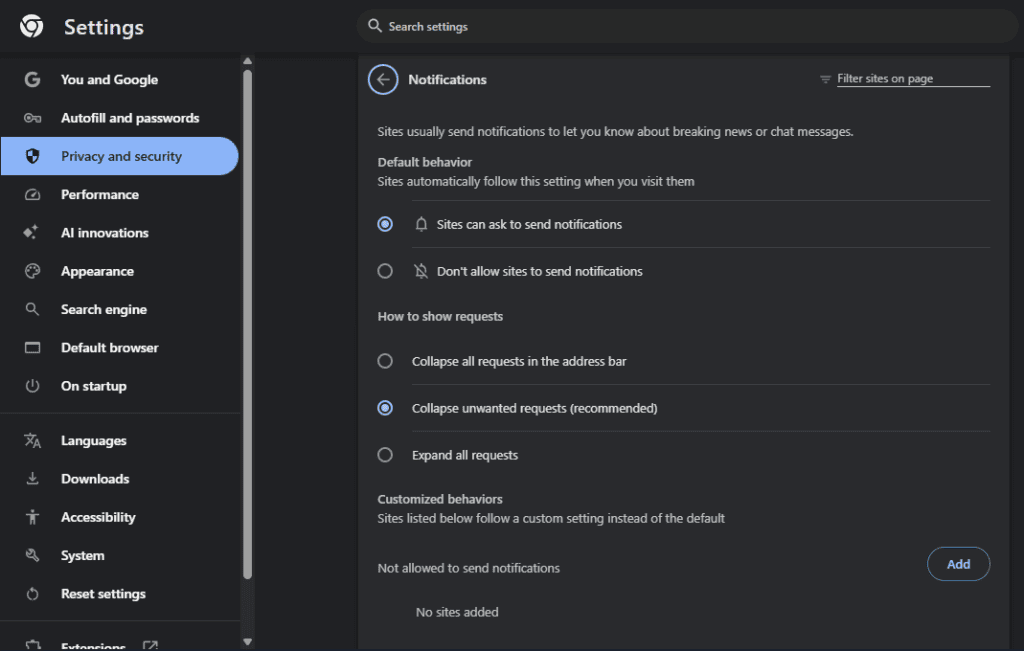Click Not allowed to send notifications label

468,568
